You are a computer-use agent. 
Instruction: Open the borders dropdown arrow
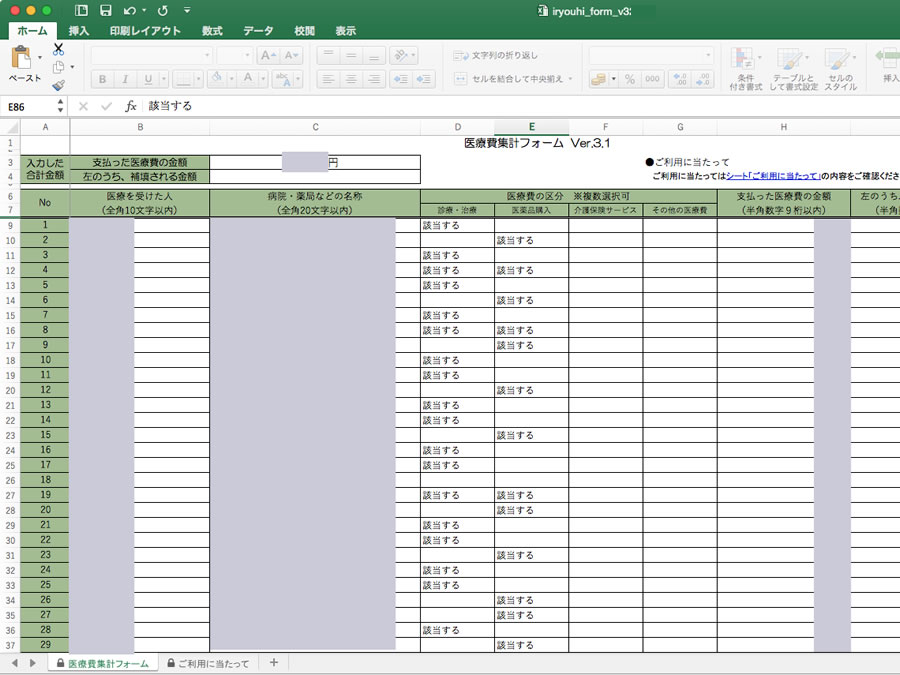click(199, 79)
